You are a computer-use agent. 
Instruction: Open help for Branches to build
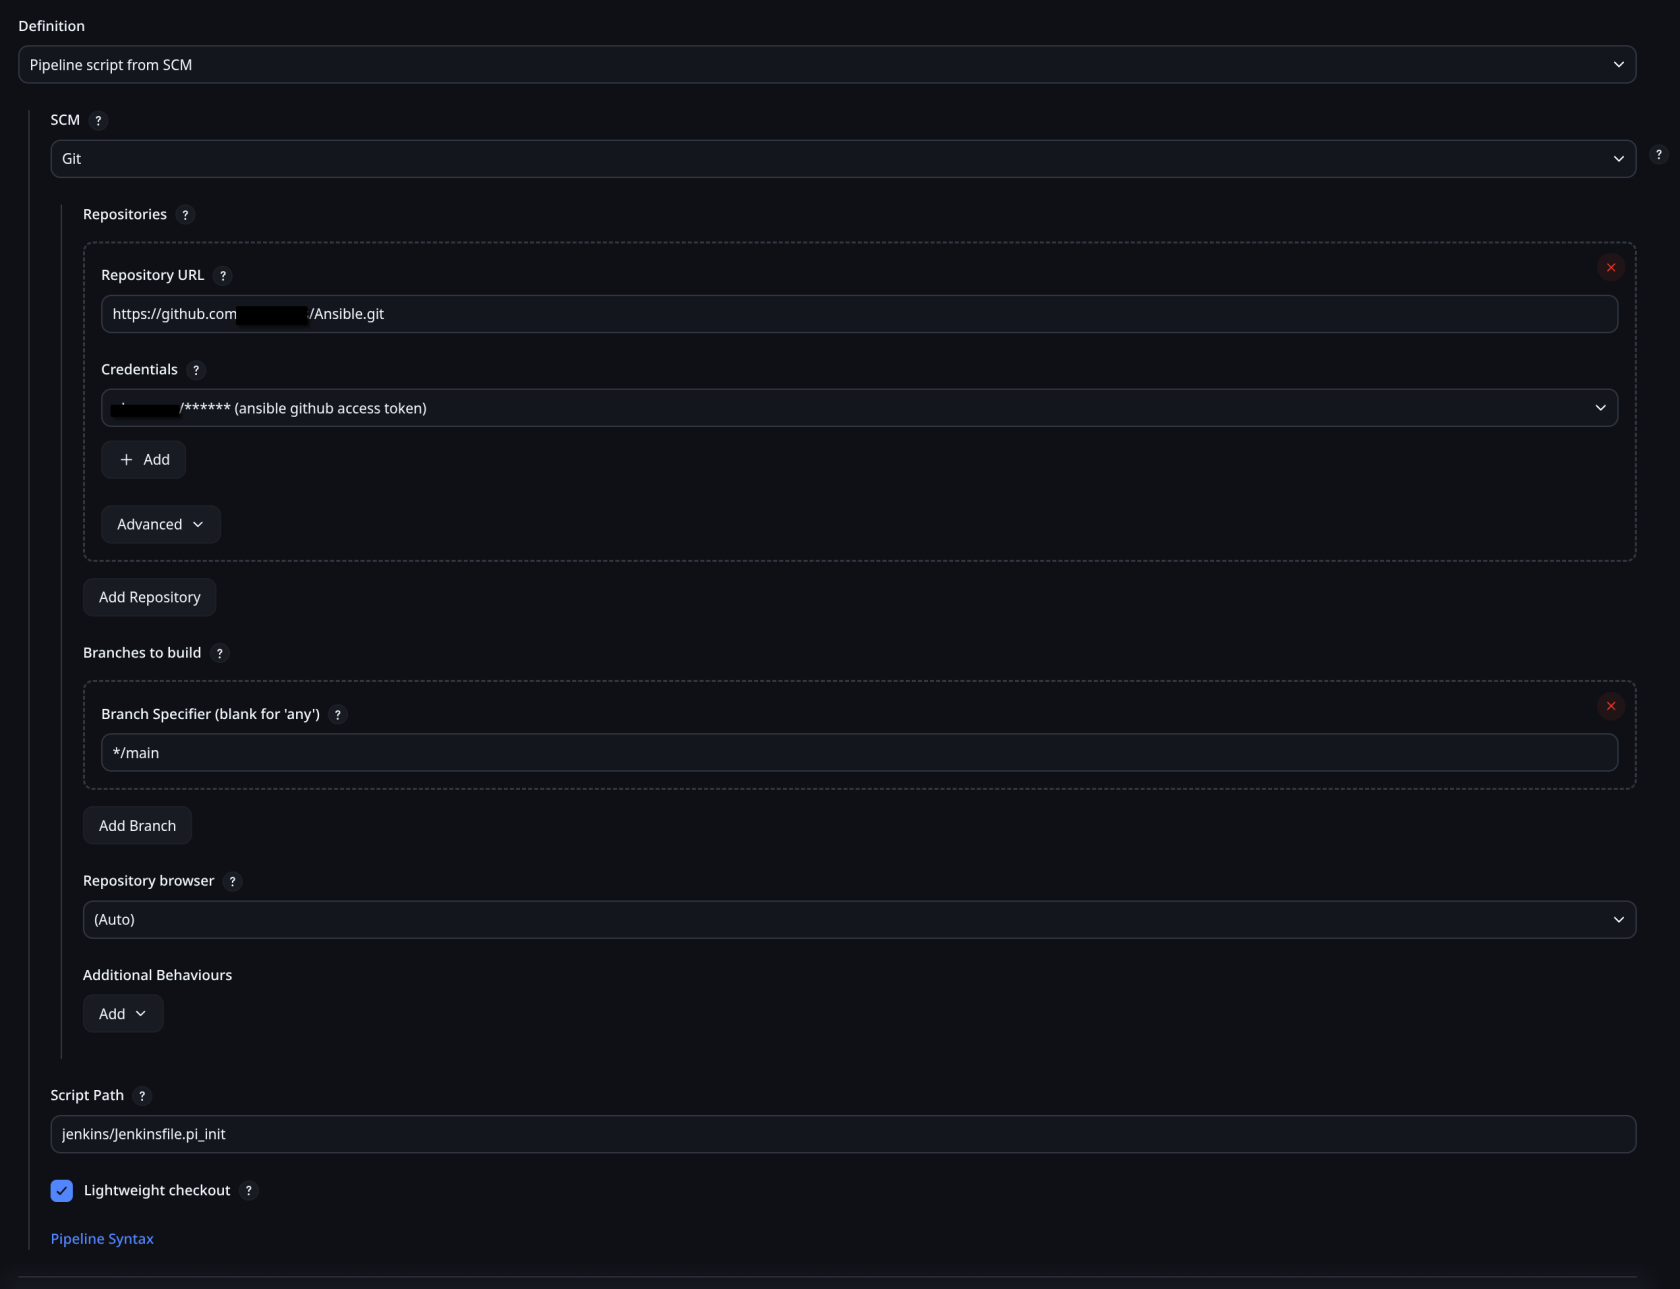(x=220, y=653)
